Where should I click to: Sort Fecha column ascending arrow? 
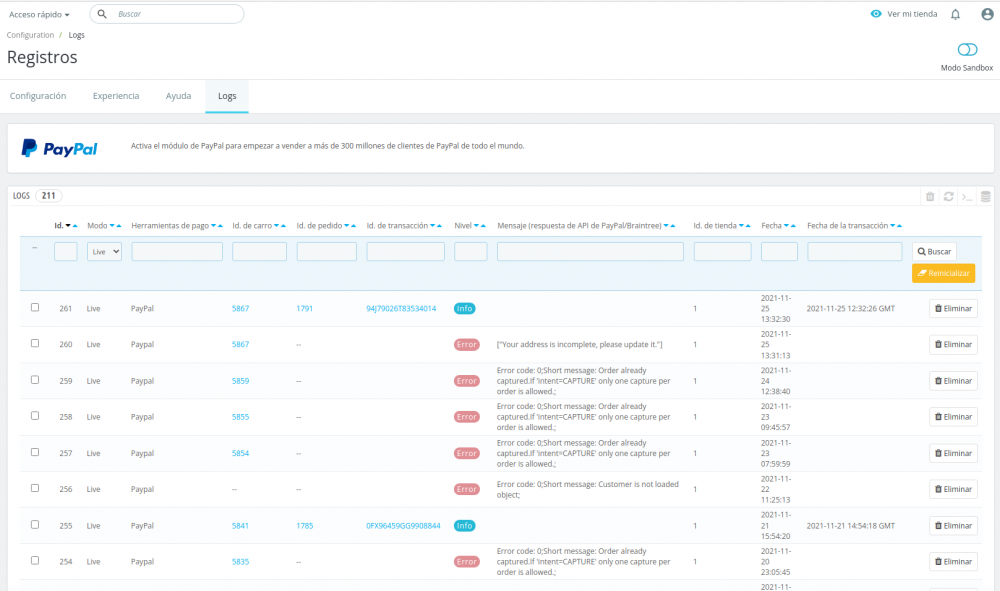(x=793, y=226)
